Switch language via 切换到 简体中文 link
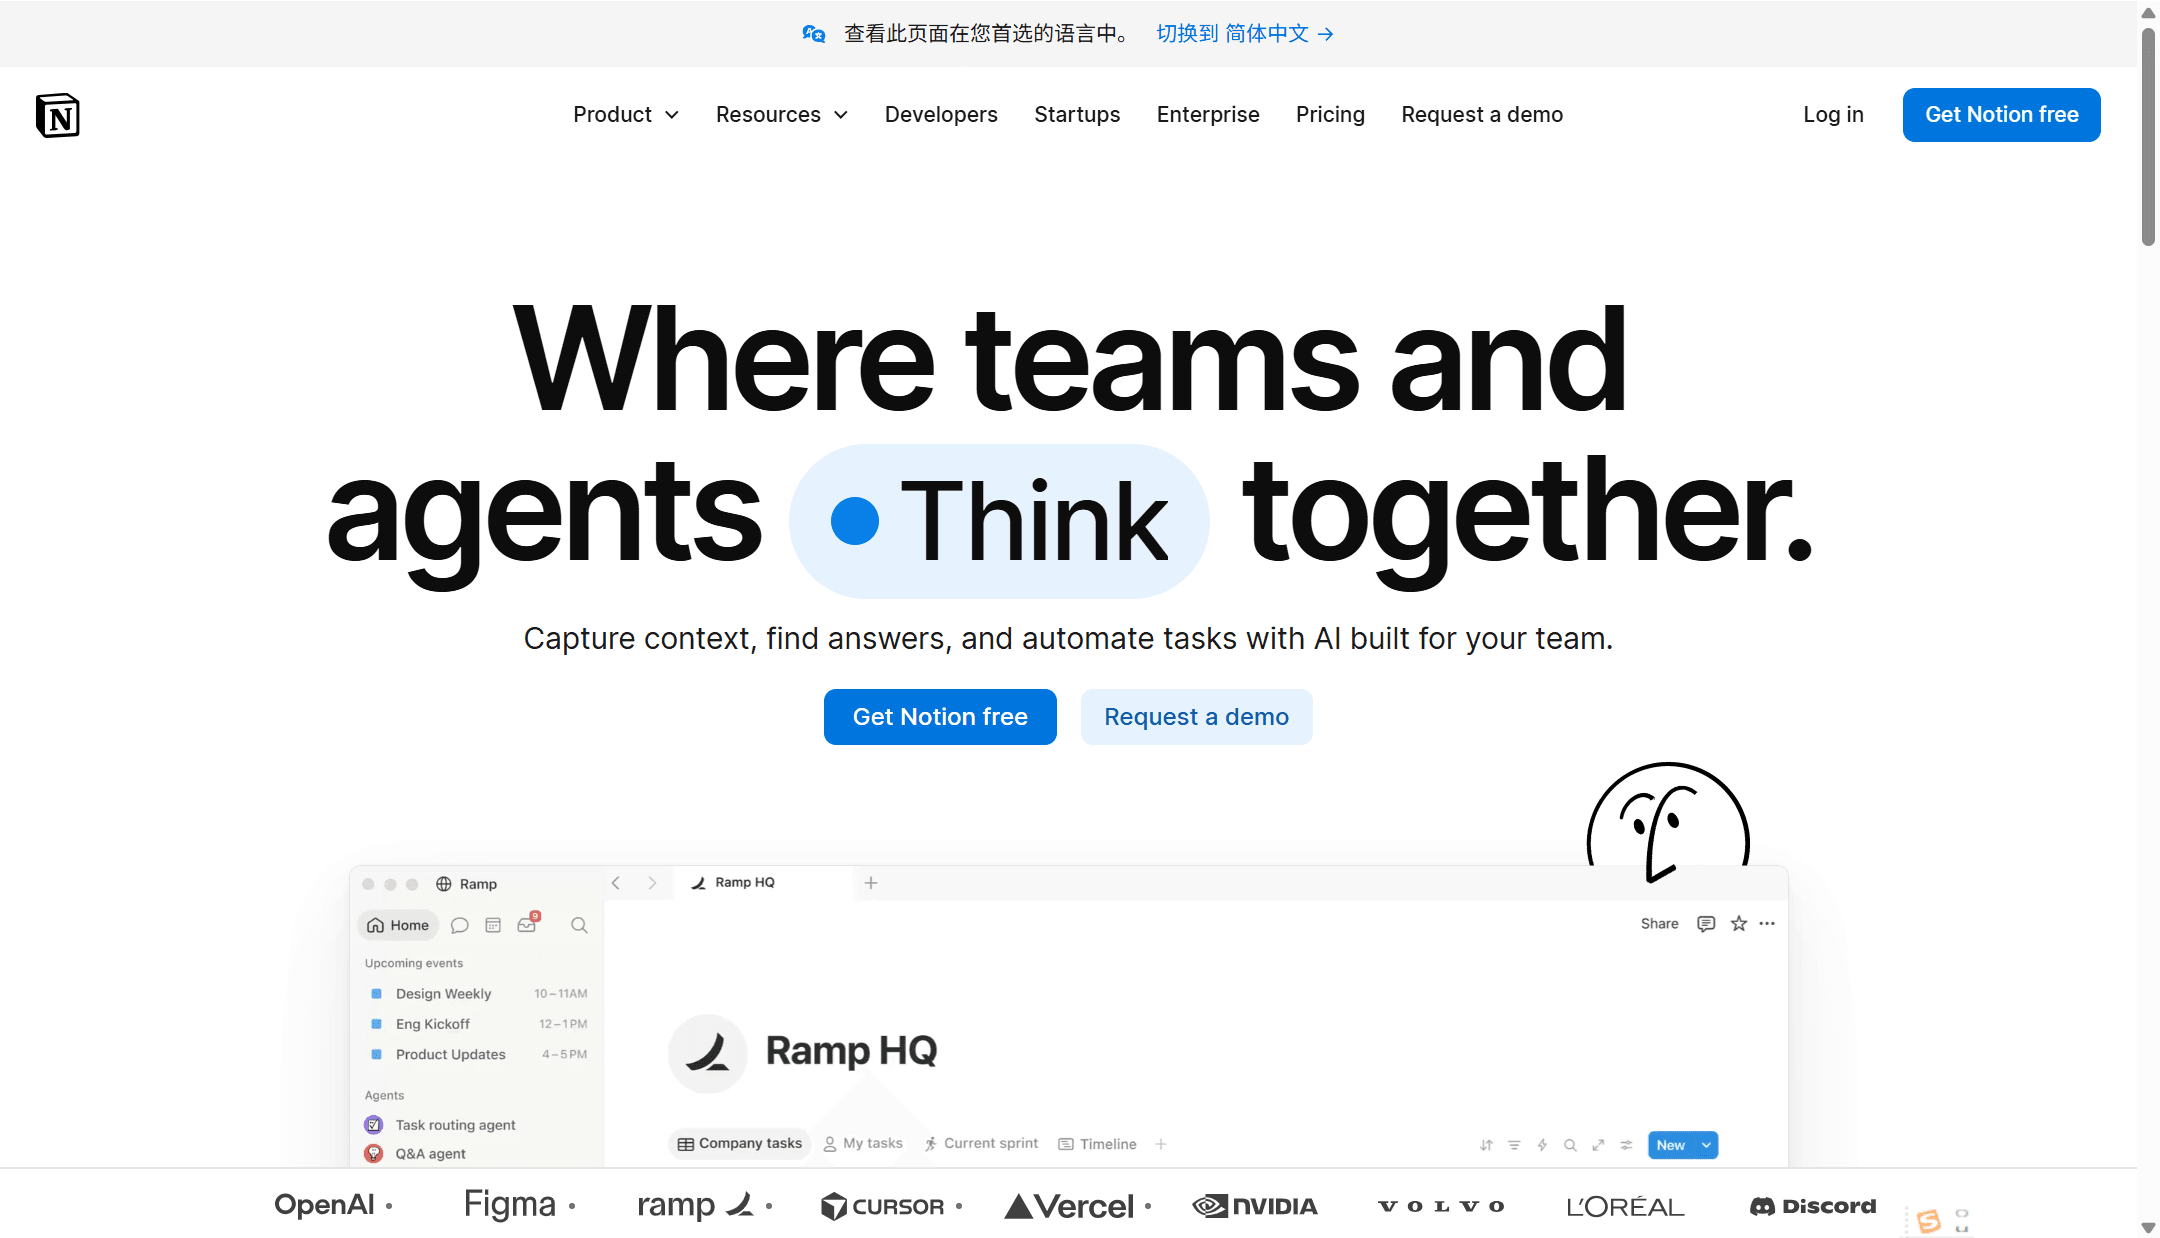The image size is (2160, 1238). 1245,34
